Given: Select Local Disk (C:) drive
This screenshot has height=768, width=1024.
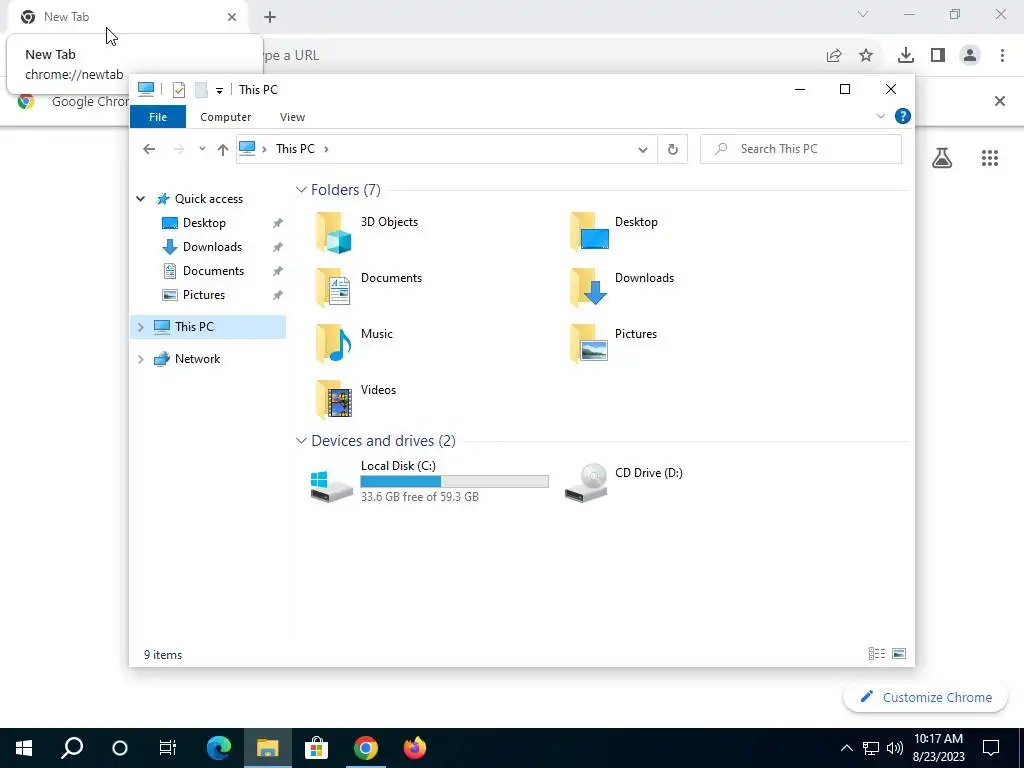Looking at the screenshot, I should 429,481.
